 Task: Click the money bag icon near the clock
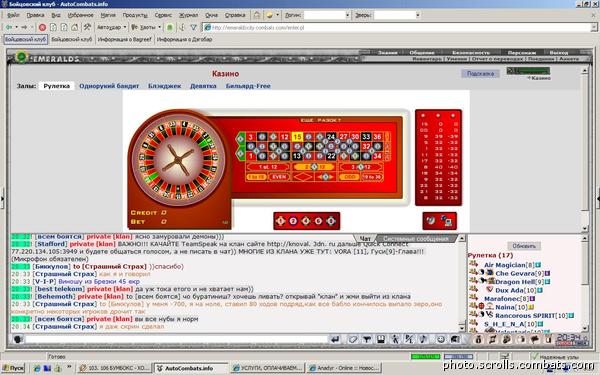(x=479, y=339)
